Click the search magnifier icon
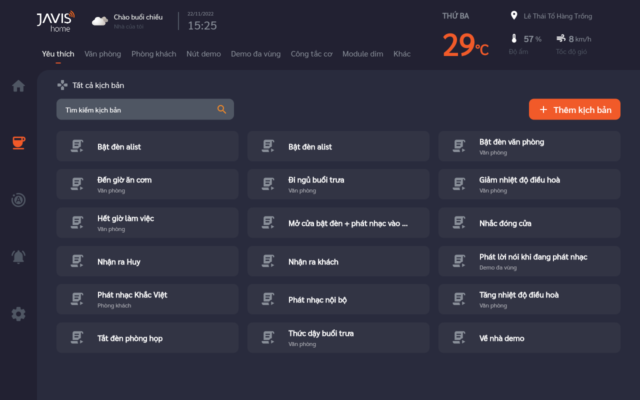Image resolution: width=640 pixels, height=400 pixels. (222, 109)
